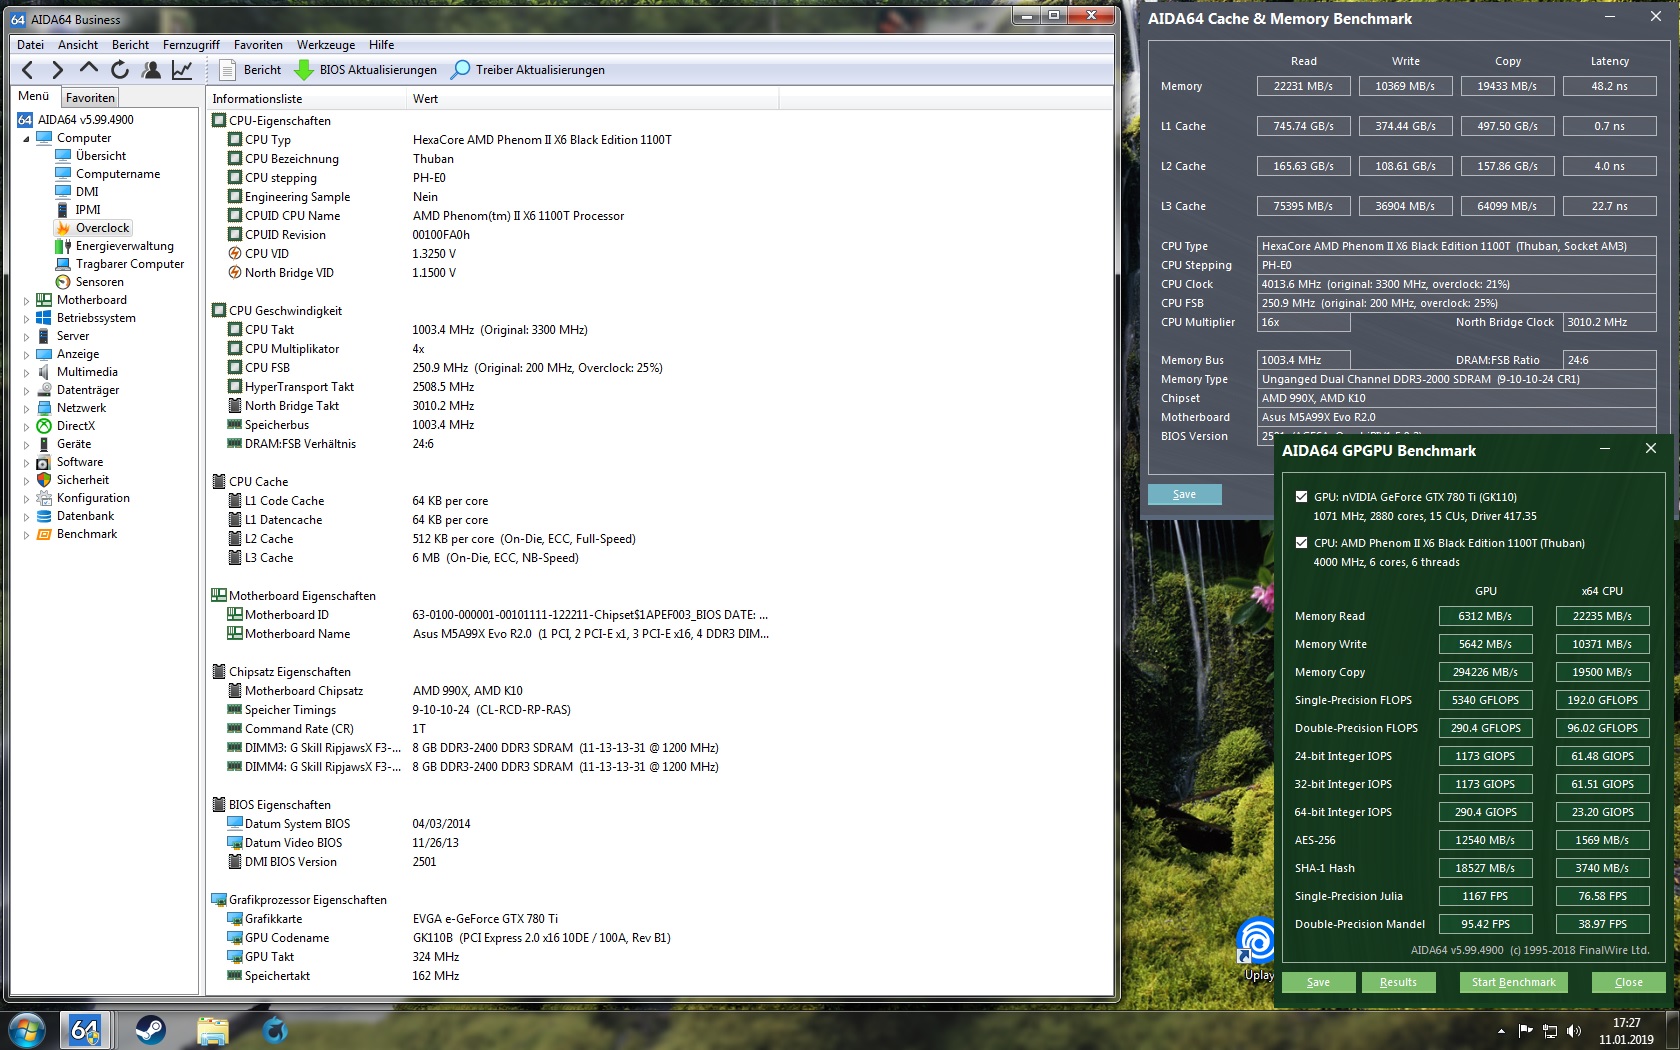Open the Fernzugriff menu

pos(191,45)
